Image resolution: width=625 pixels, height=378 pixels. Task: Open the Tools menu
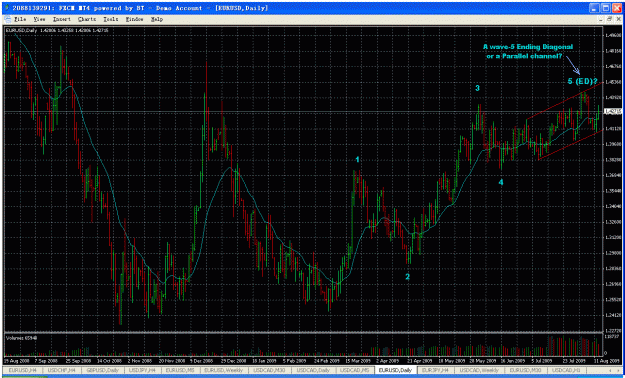(111, 19)
